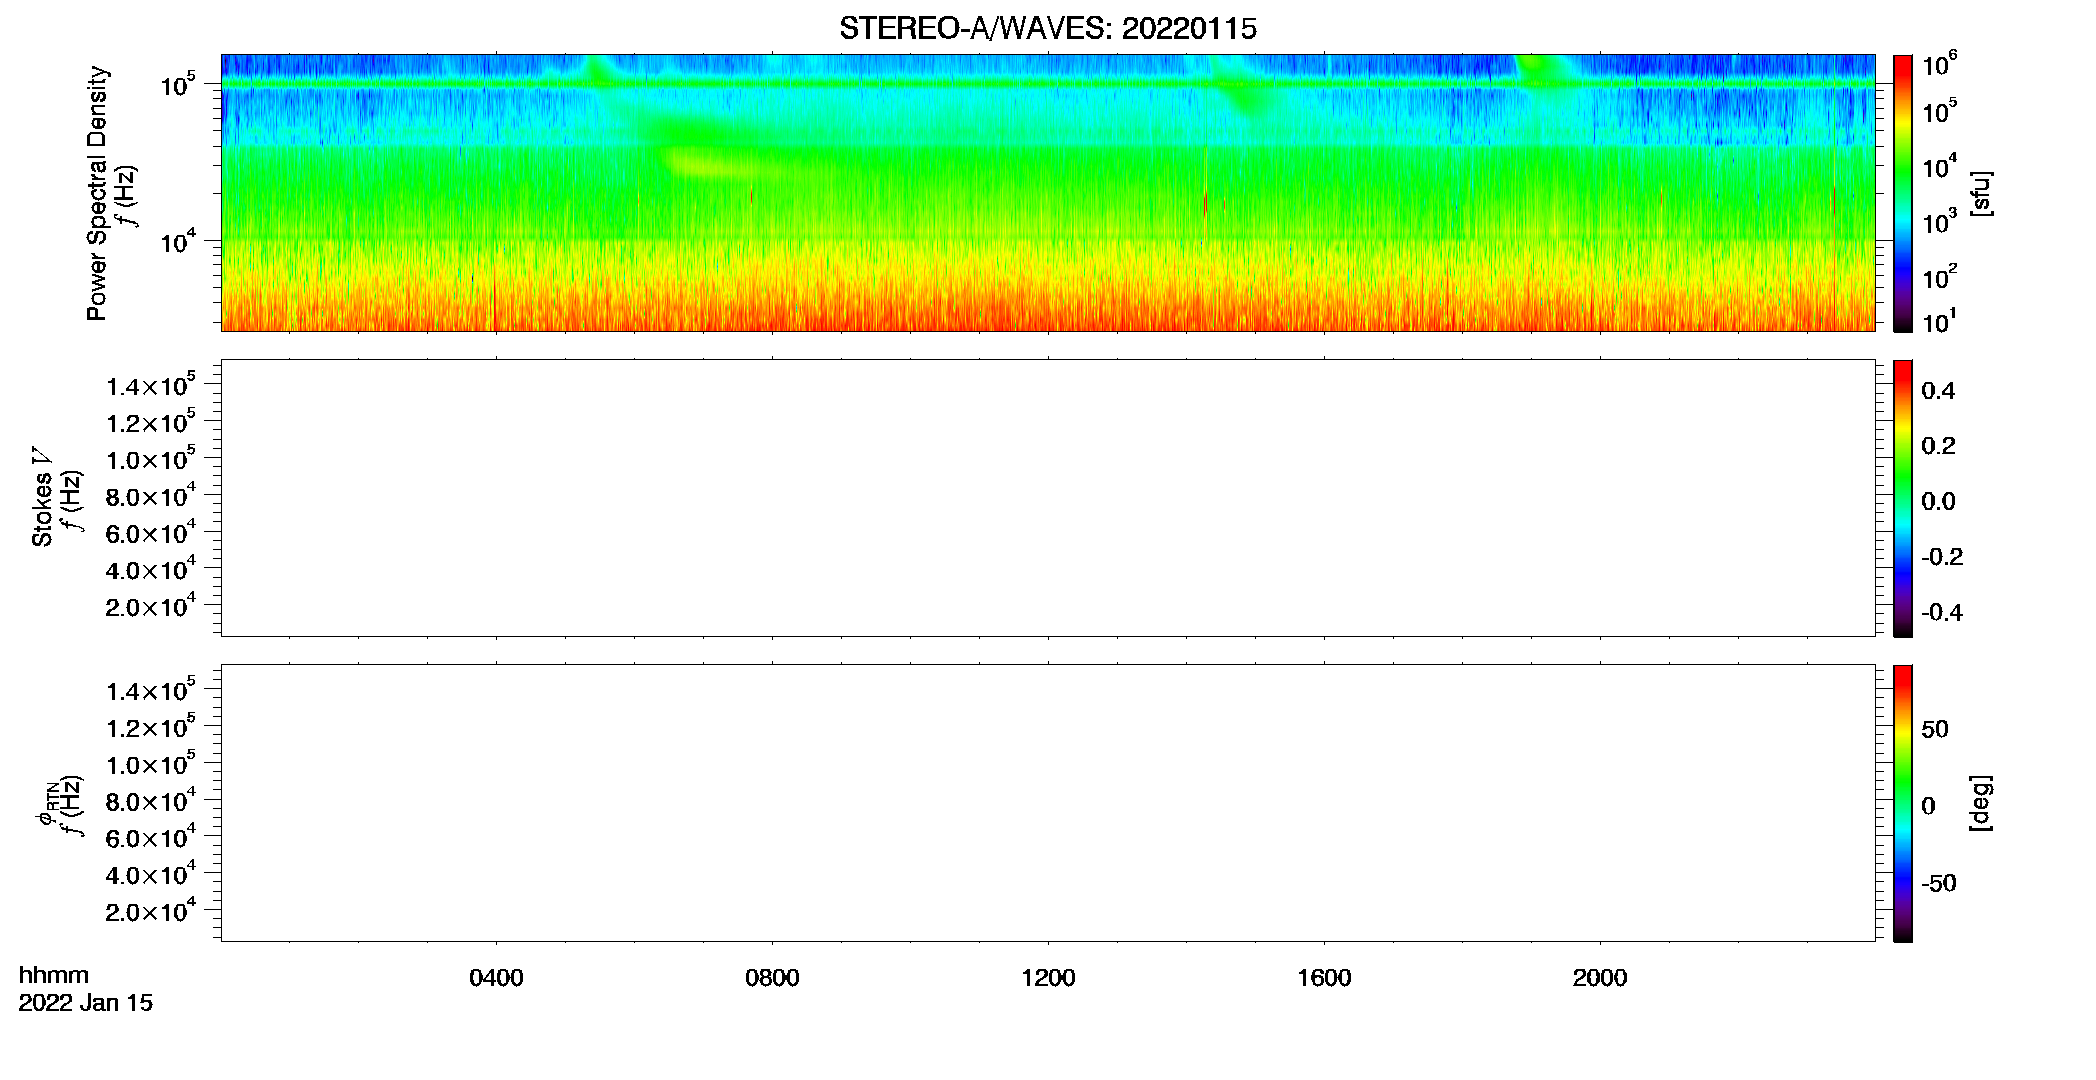Select the 'Stokes V' axis label
Screen dimensions: 2096x1080
click(x=42, y=497)
